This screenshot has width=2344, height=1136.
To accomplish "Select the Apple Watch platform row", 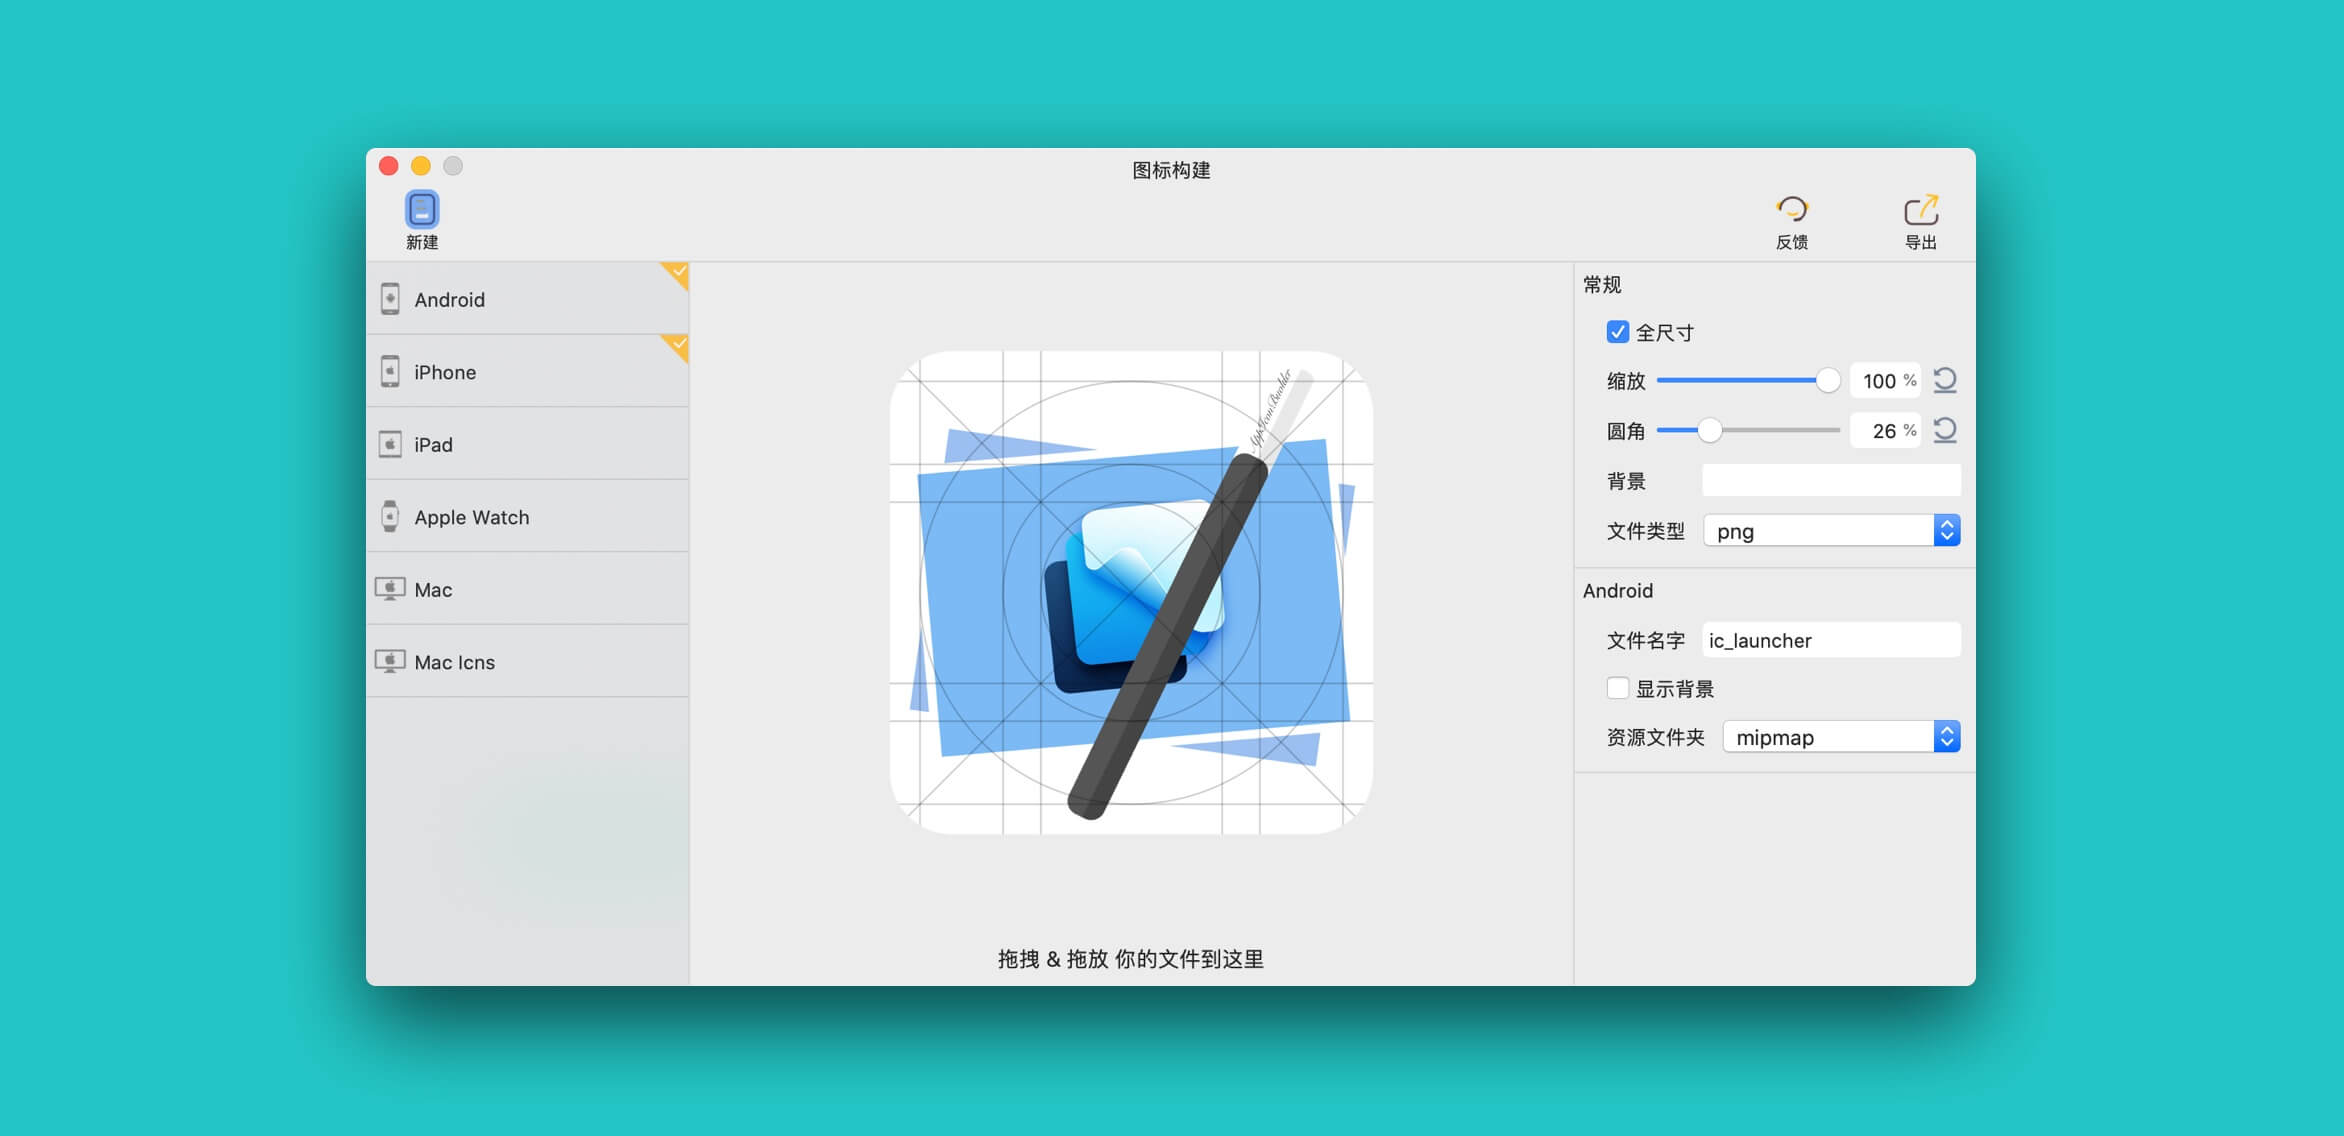I will tap(527, 516).
